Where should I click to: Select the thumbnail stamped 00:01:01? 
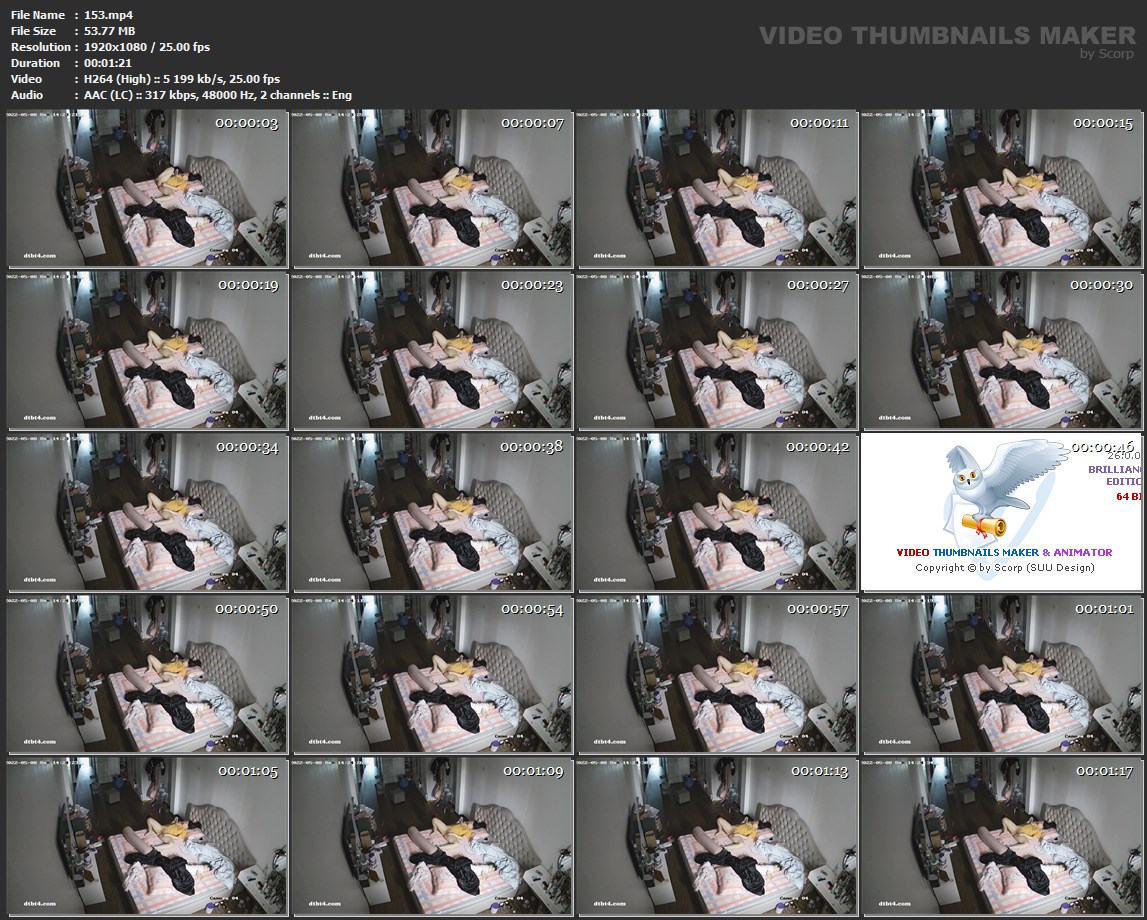(1001, 675)
